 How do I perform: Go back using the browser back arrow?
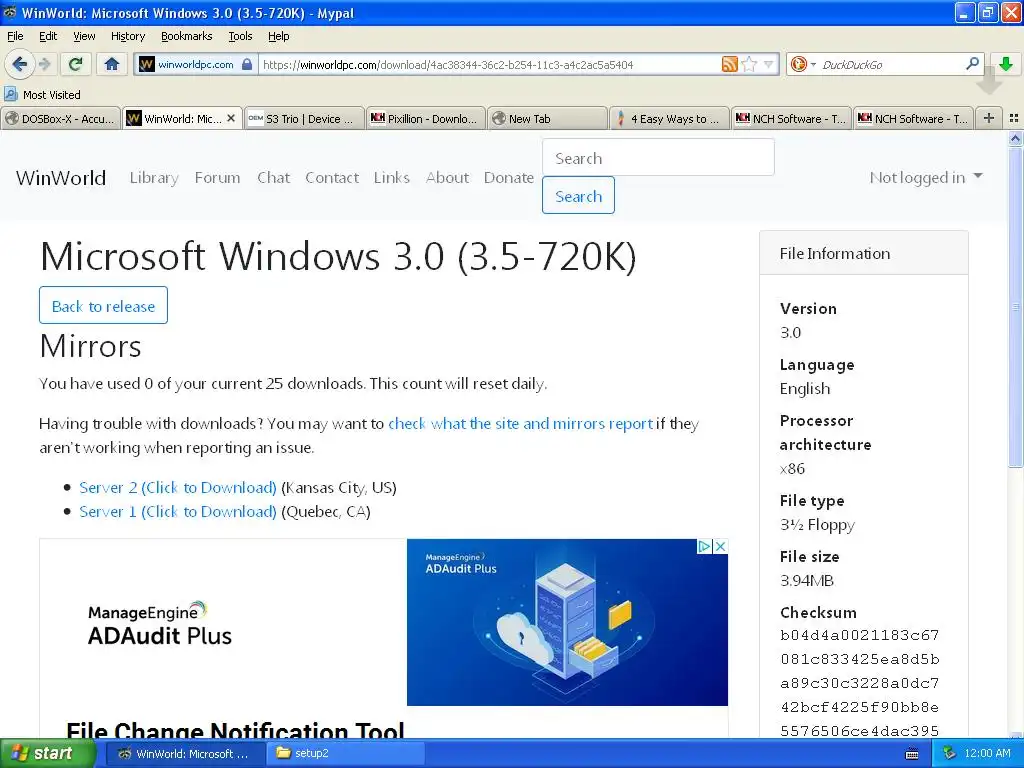20,64
